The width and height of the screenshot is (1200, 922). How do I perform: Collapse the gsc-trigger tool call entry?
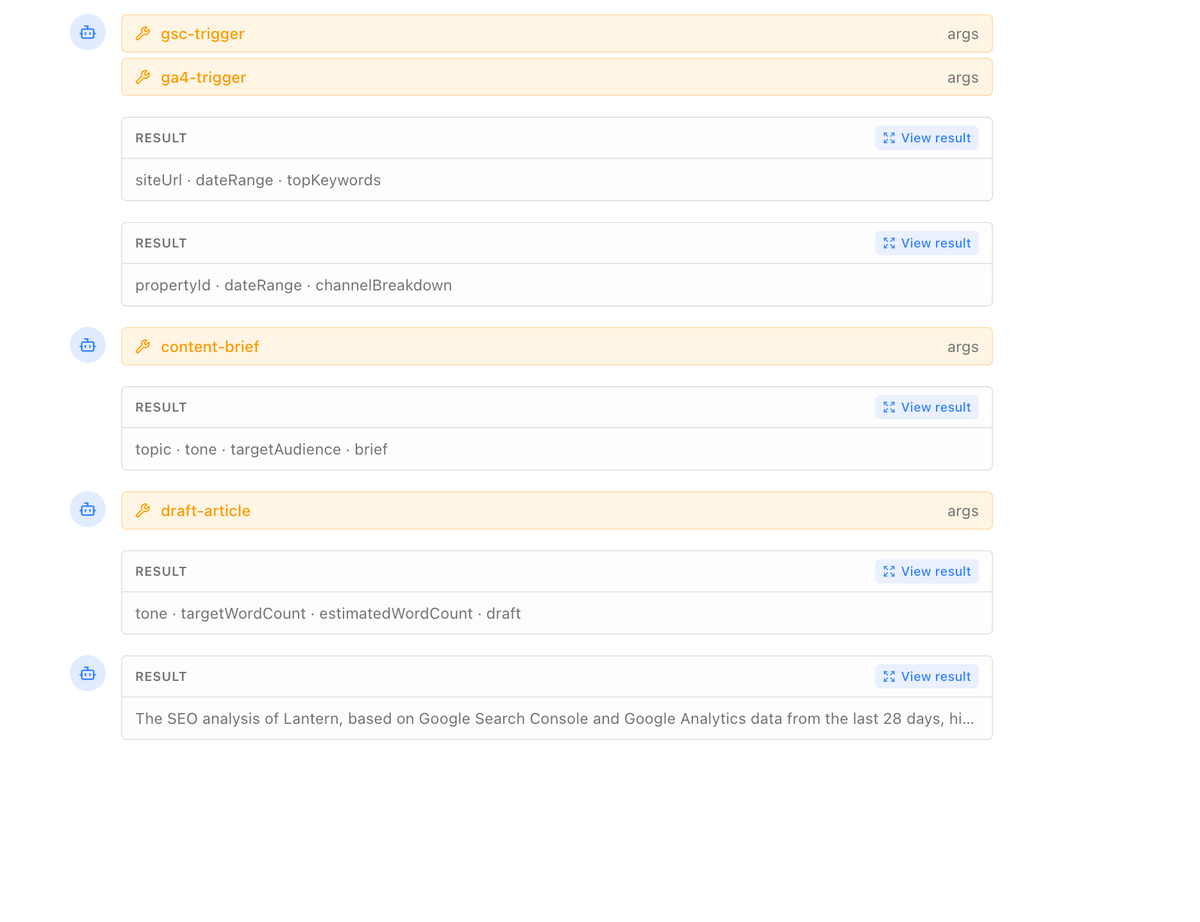557,33
